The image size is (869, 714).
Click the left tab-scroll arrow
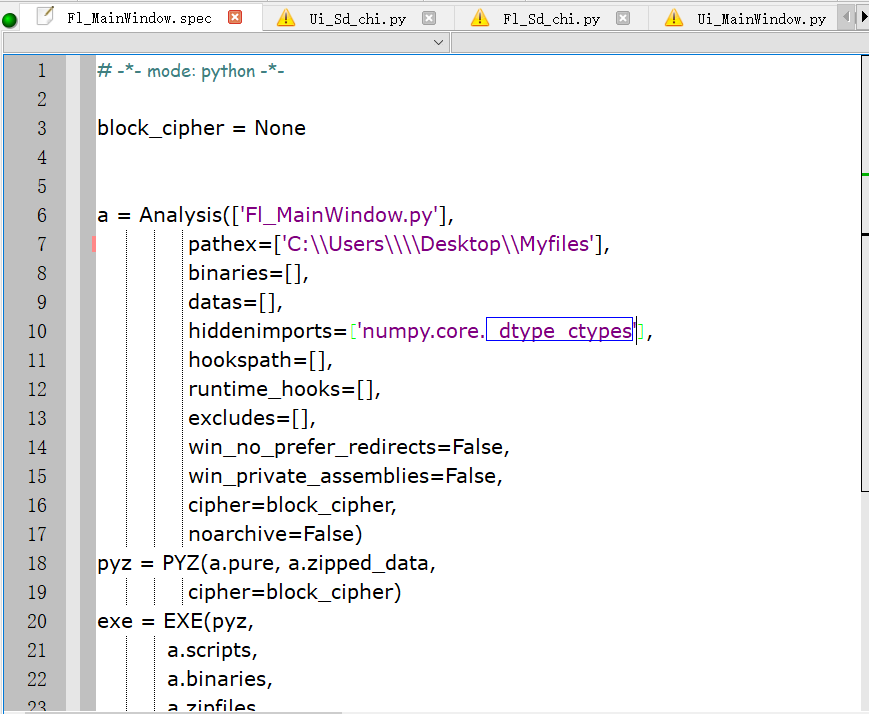(845, 17)
